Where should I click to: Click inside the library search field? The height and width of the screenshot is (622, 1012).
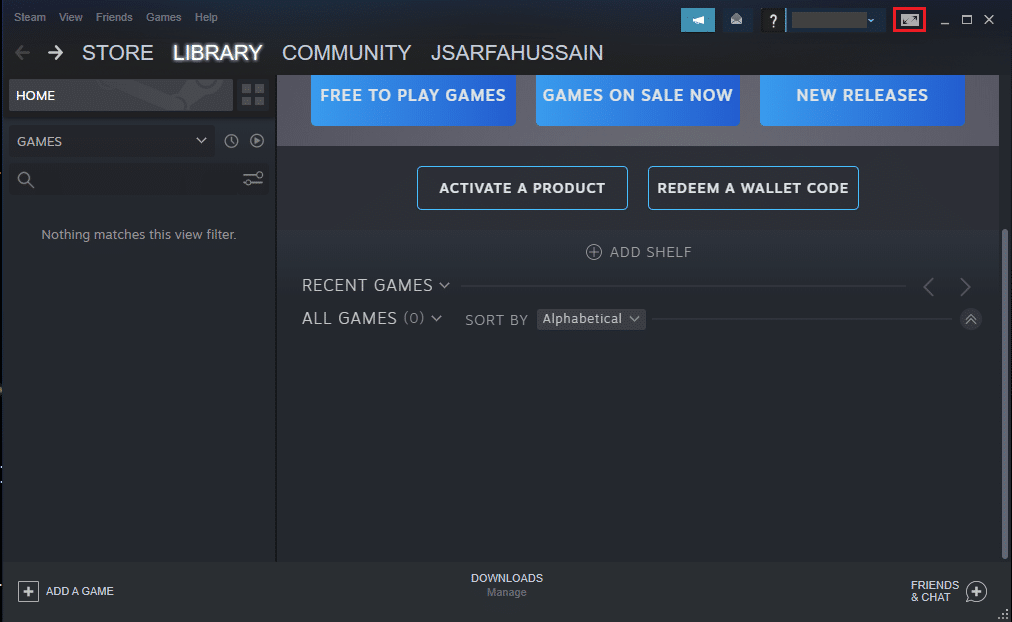tap(138, 179)
